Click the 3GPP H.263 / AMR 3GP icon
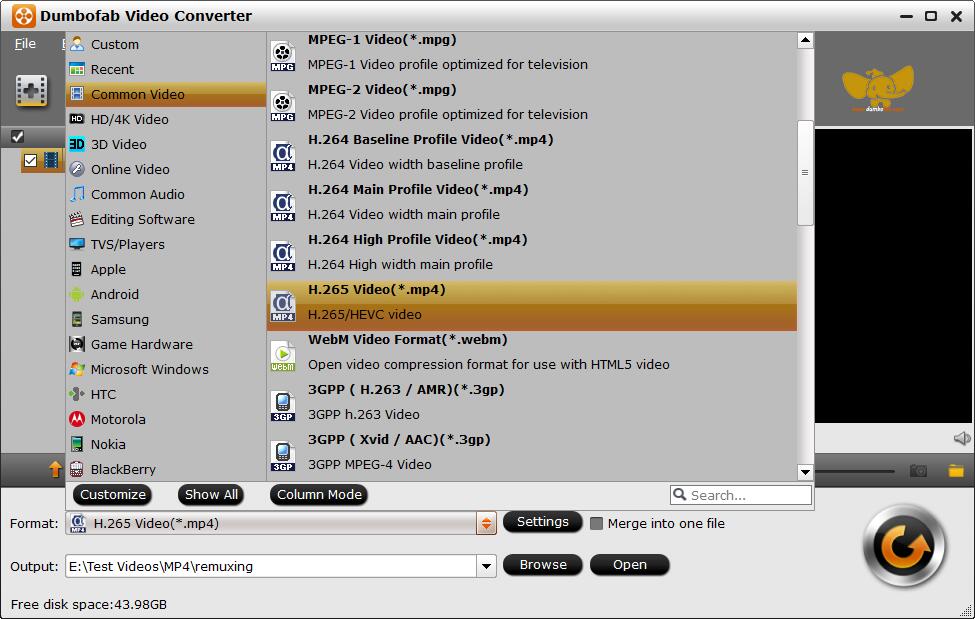This screenshot has width=975, height=619. pyautogui.click(x=283, y=406)
